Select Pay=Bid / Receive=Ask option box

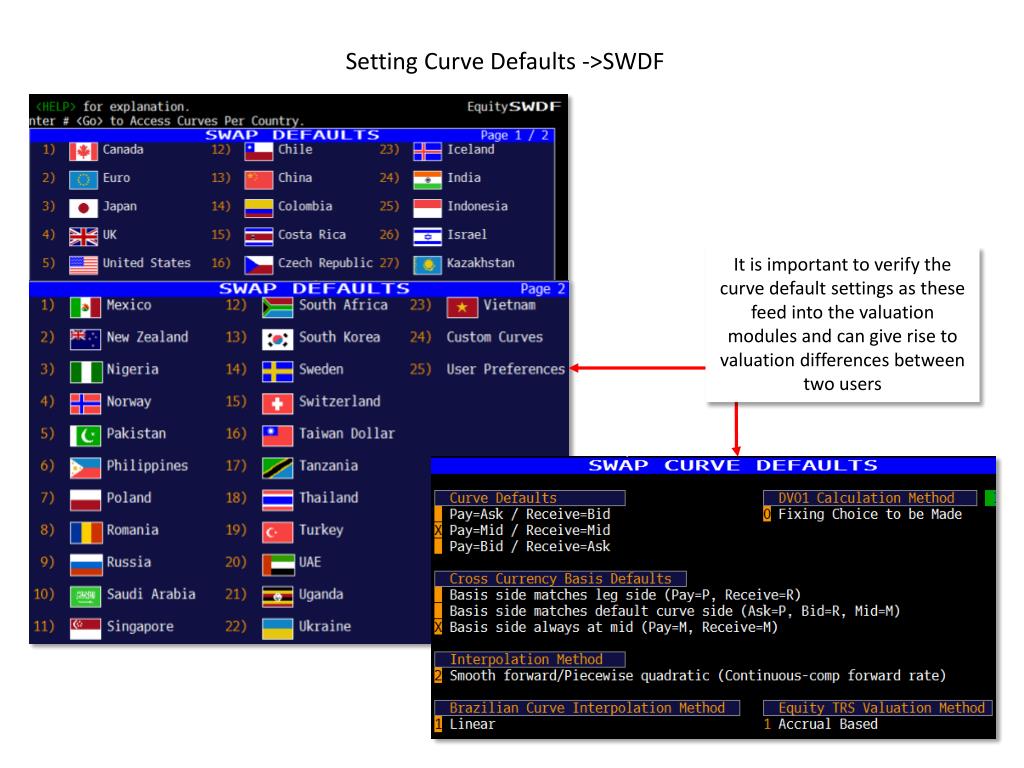tap(438, 547)
